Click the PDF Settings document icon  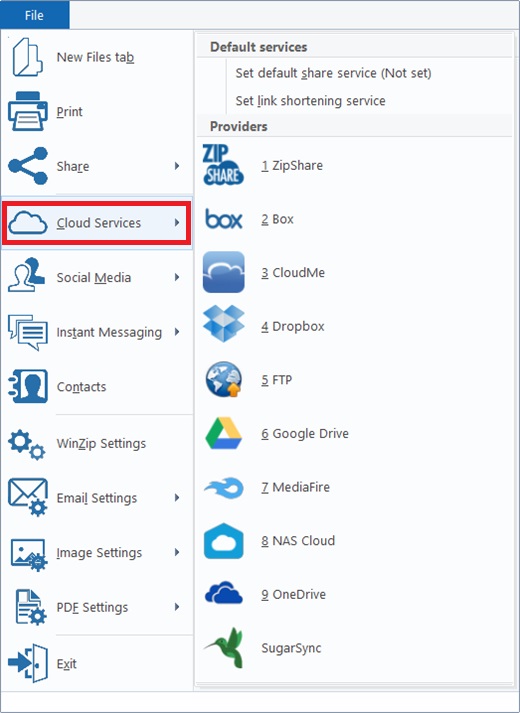pos(30,608)
